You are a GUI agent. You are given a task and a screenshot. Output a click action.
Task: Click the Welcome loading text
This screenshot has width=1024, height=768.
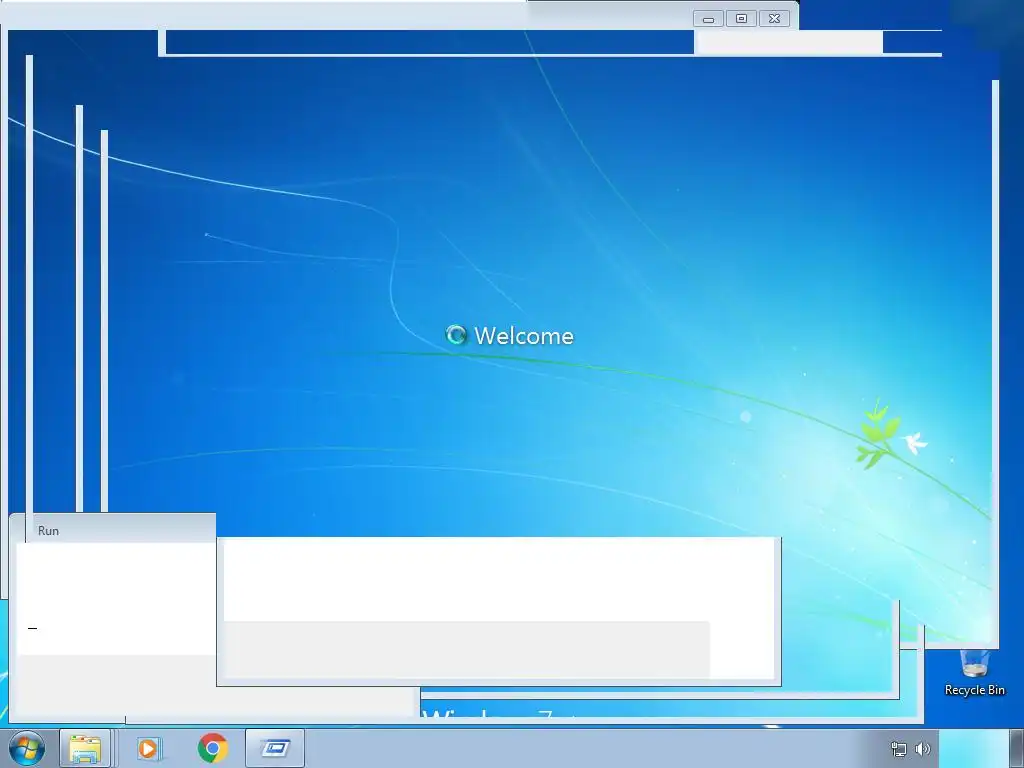[x=524, y=336]
